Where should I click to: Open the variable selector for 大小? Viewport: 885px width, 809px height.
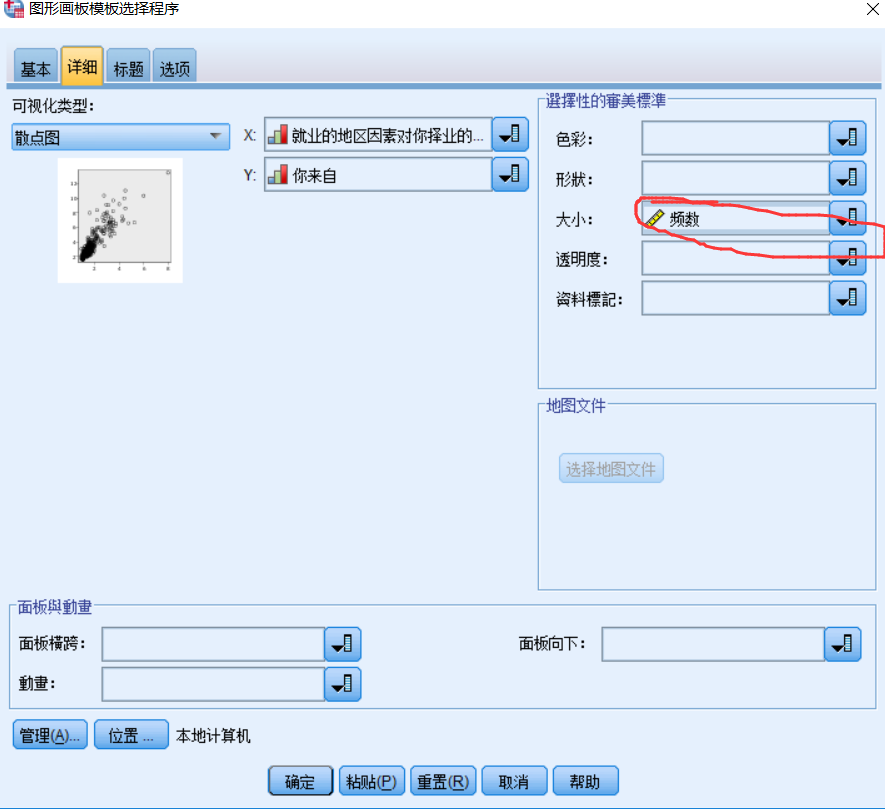(847, 218)
